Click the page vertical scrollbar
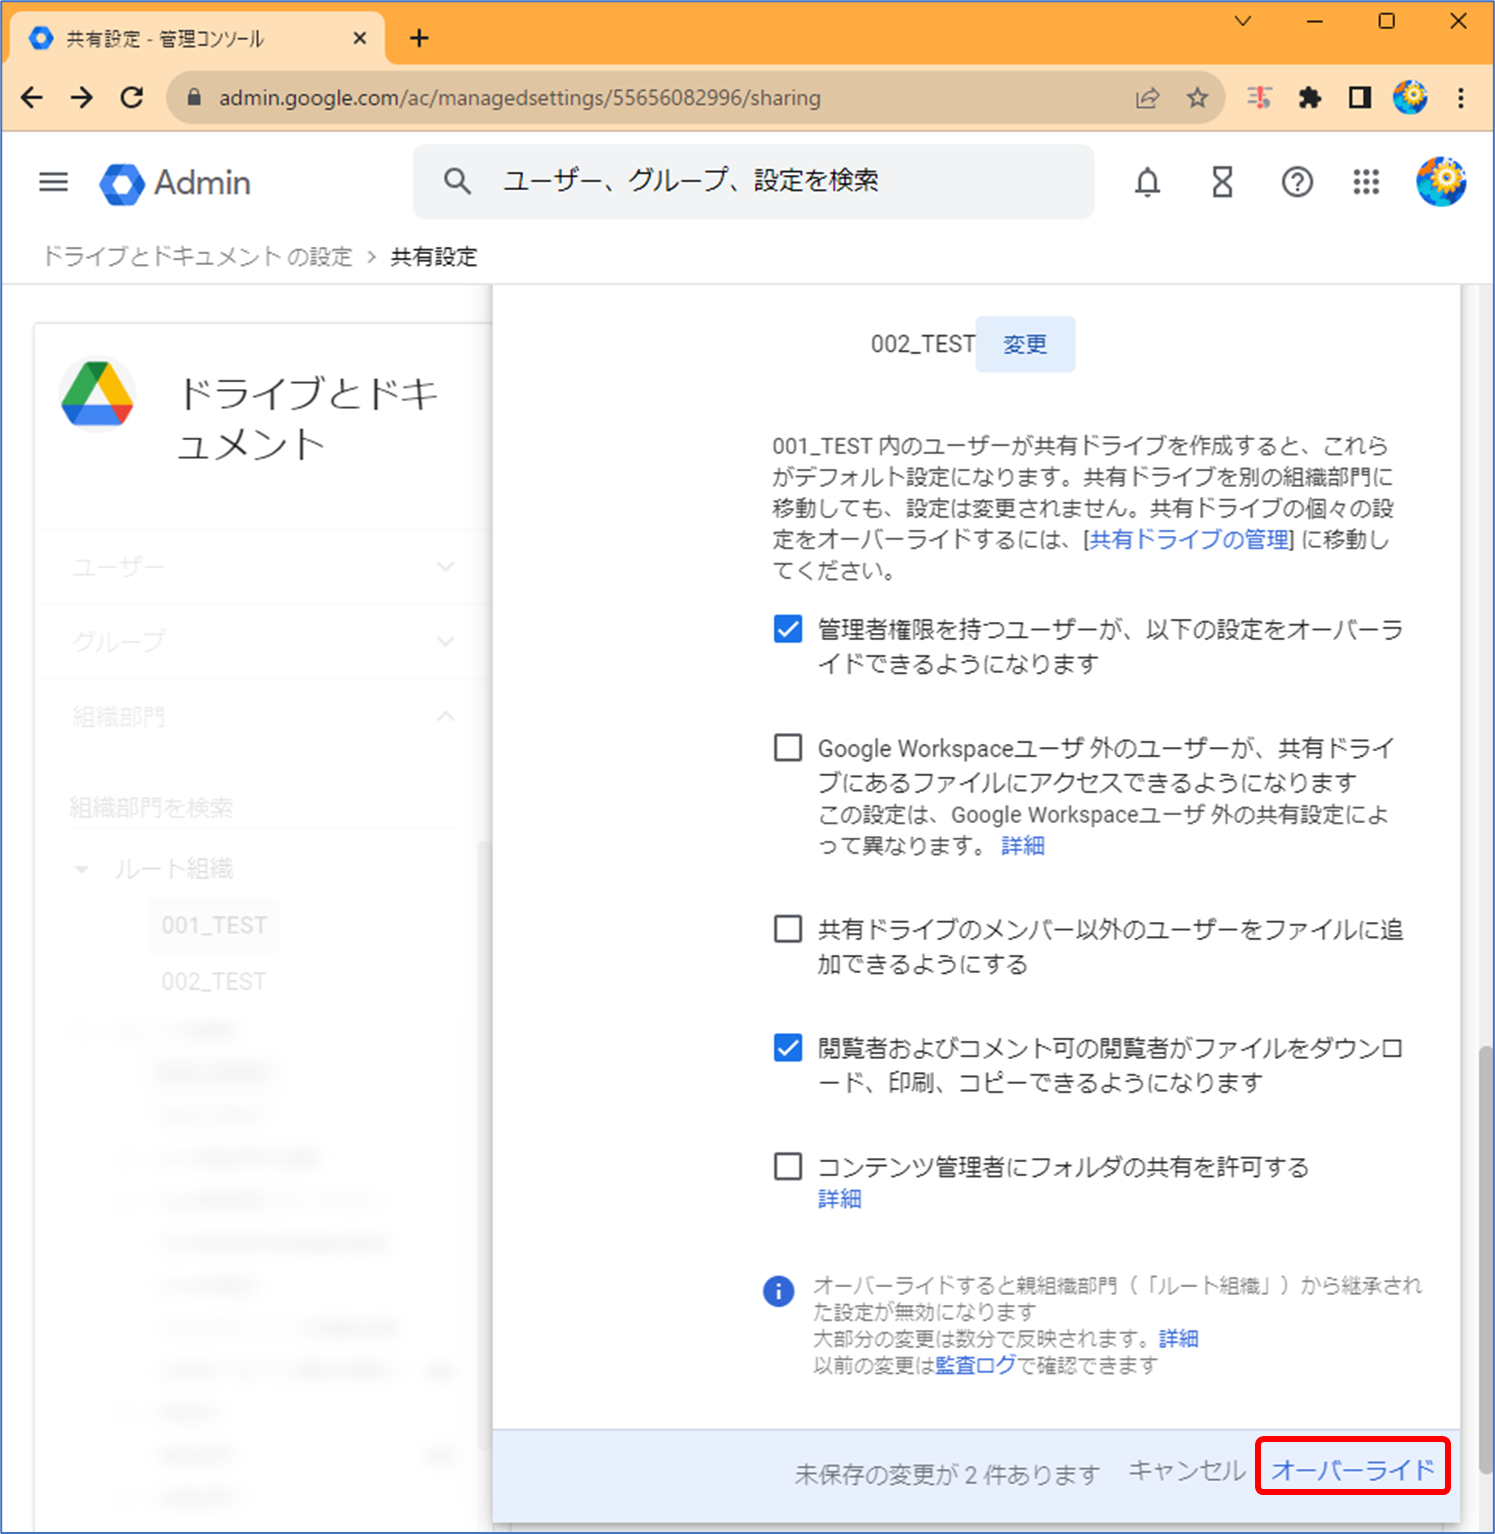1495x1534 pixels. 1486,1258
